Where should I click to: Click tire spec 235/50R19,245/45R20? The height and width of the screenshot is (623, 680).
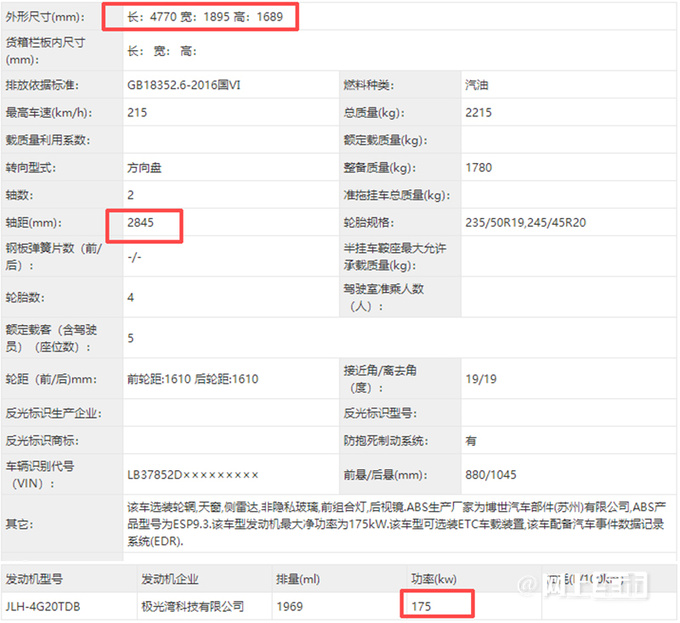click(x=525, y=223)
